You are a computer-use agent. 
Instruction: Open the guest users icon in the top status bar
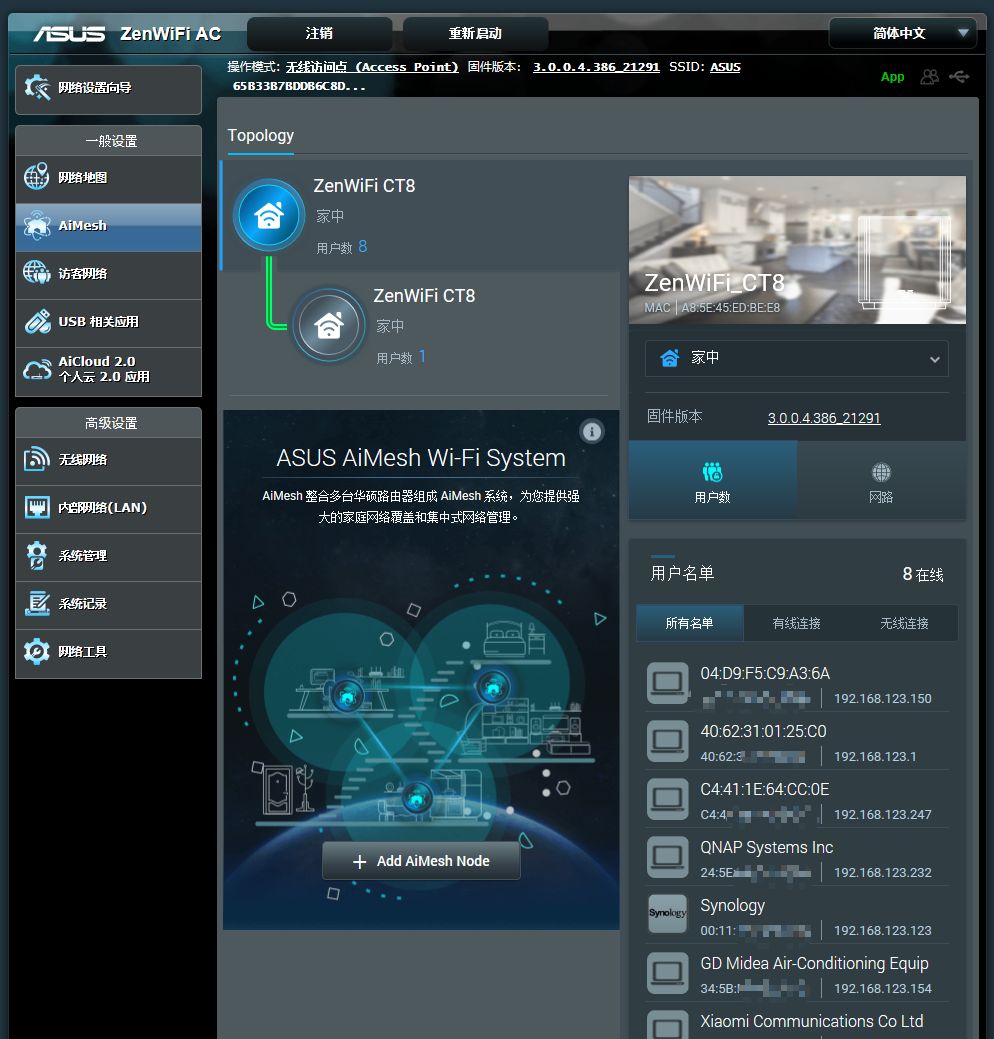[x=930, y=77]
